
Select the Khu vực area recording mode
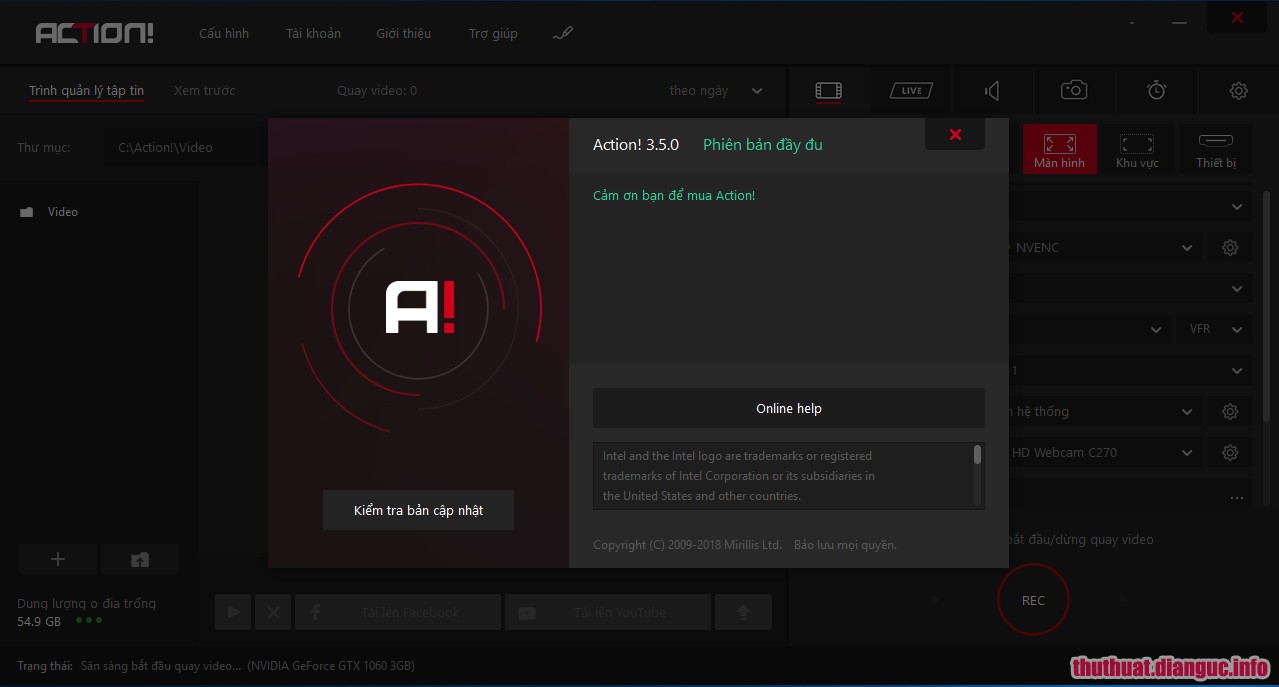pos(1137,149)
